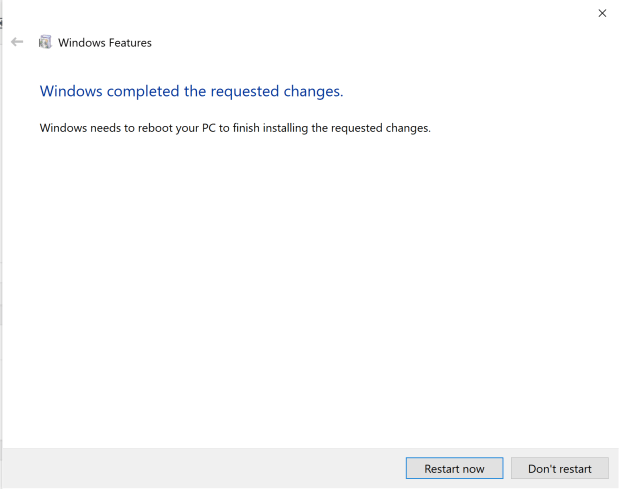Choose the Don't restart button

tap(559, 468)
